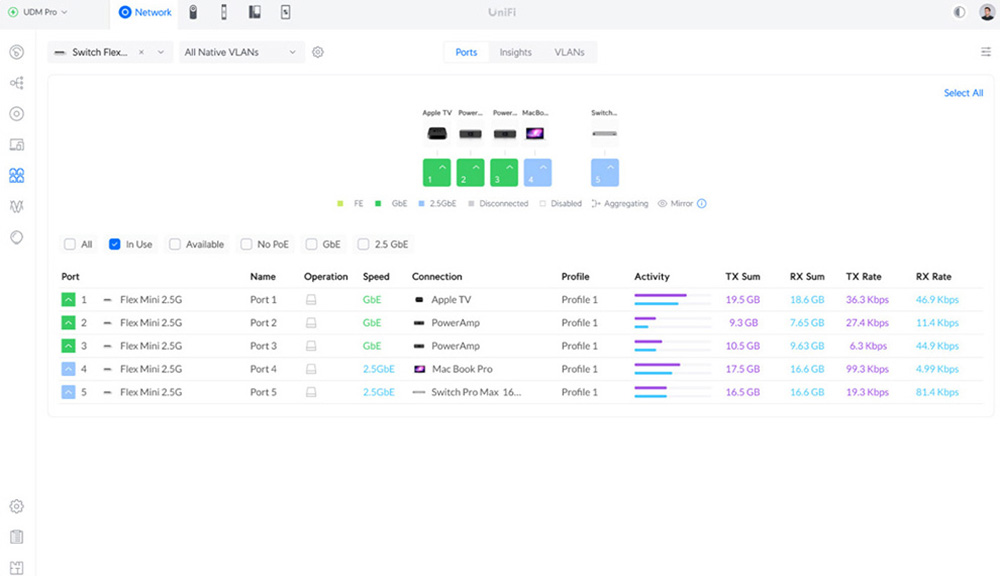Open the EV charging Connect app icon
The width and height of the screenshot is (1000, 576).
pyautogui.click(x=286, y=12)
